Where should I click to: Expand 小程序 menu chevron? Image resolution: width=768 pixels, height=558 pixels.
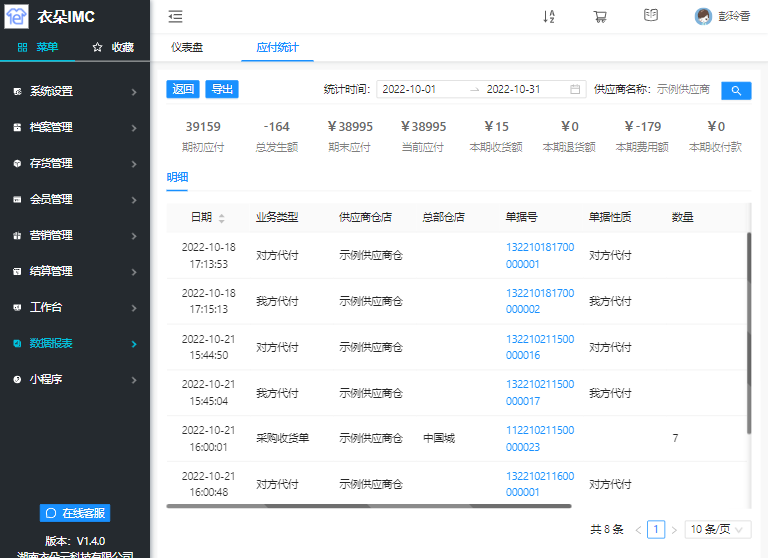point(134,380)
